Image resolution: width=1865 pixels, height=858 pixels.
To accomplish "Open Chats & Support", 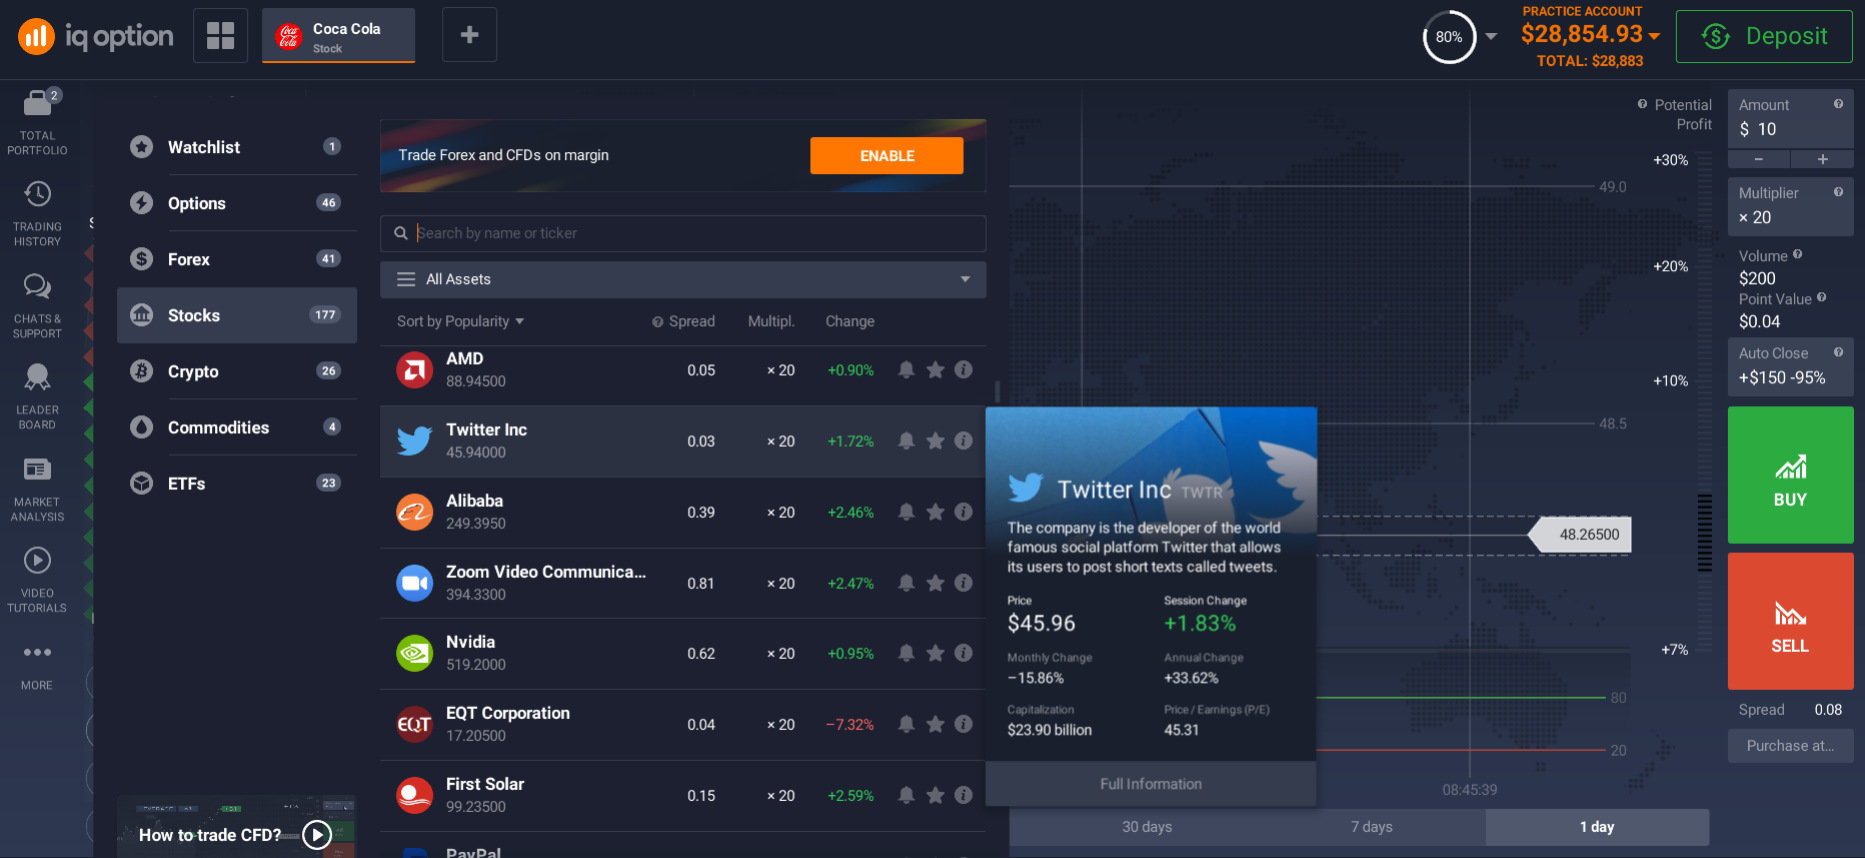I will coord(37,306).
